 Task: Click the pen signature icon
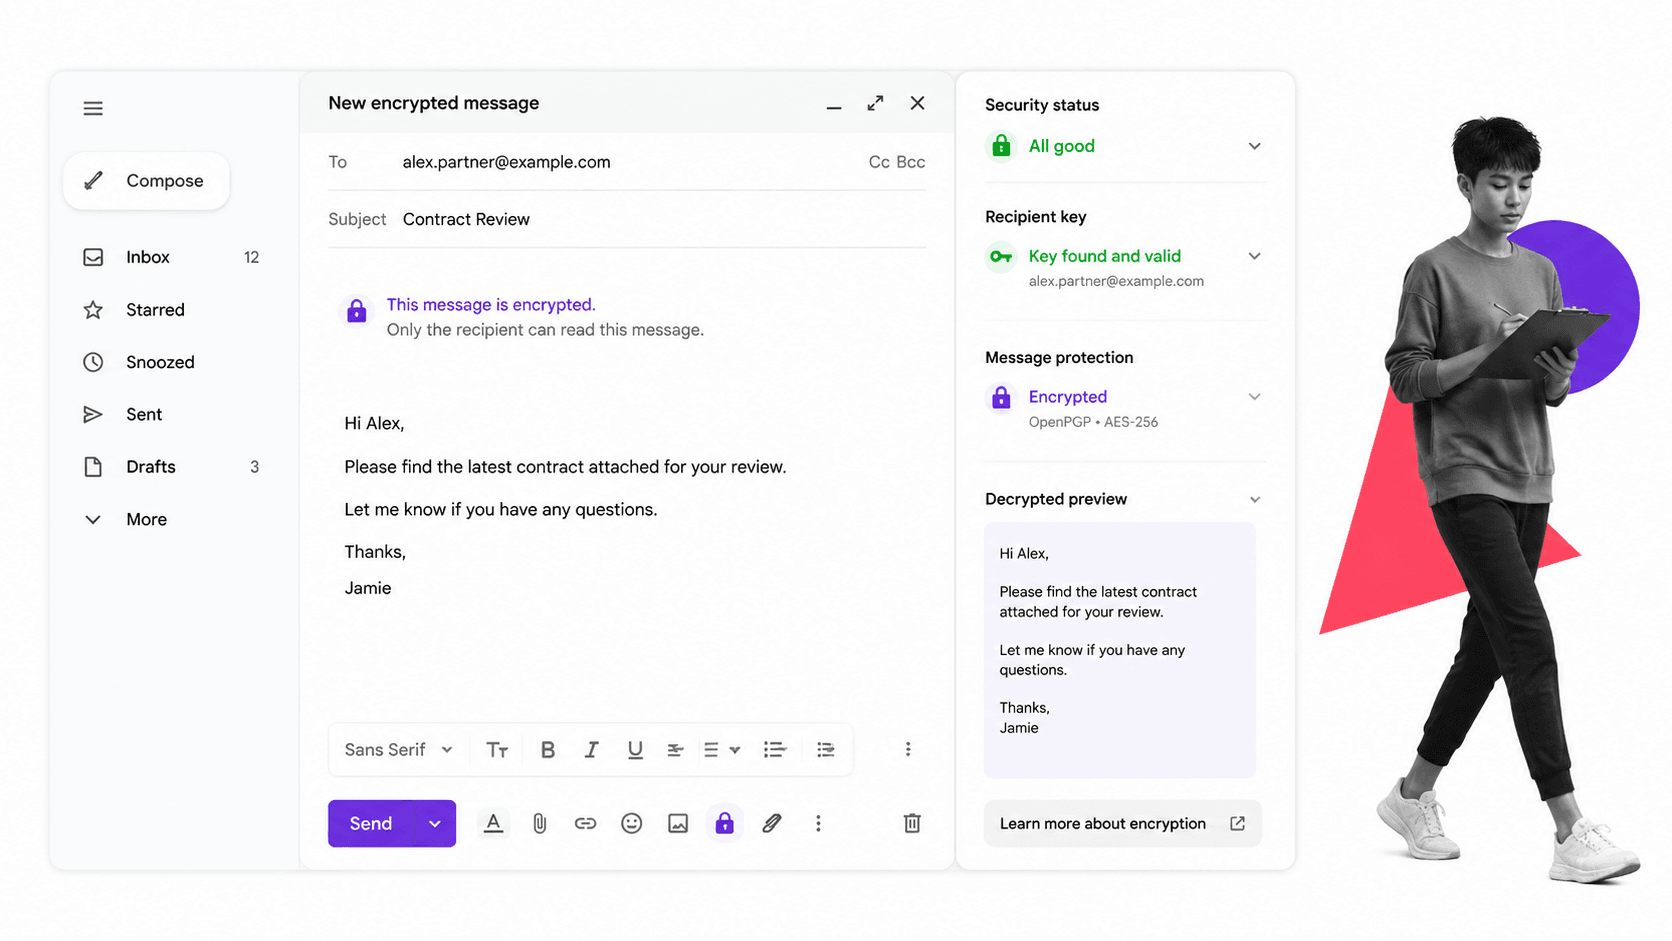click(771, 824)
